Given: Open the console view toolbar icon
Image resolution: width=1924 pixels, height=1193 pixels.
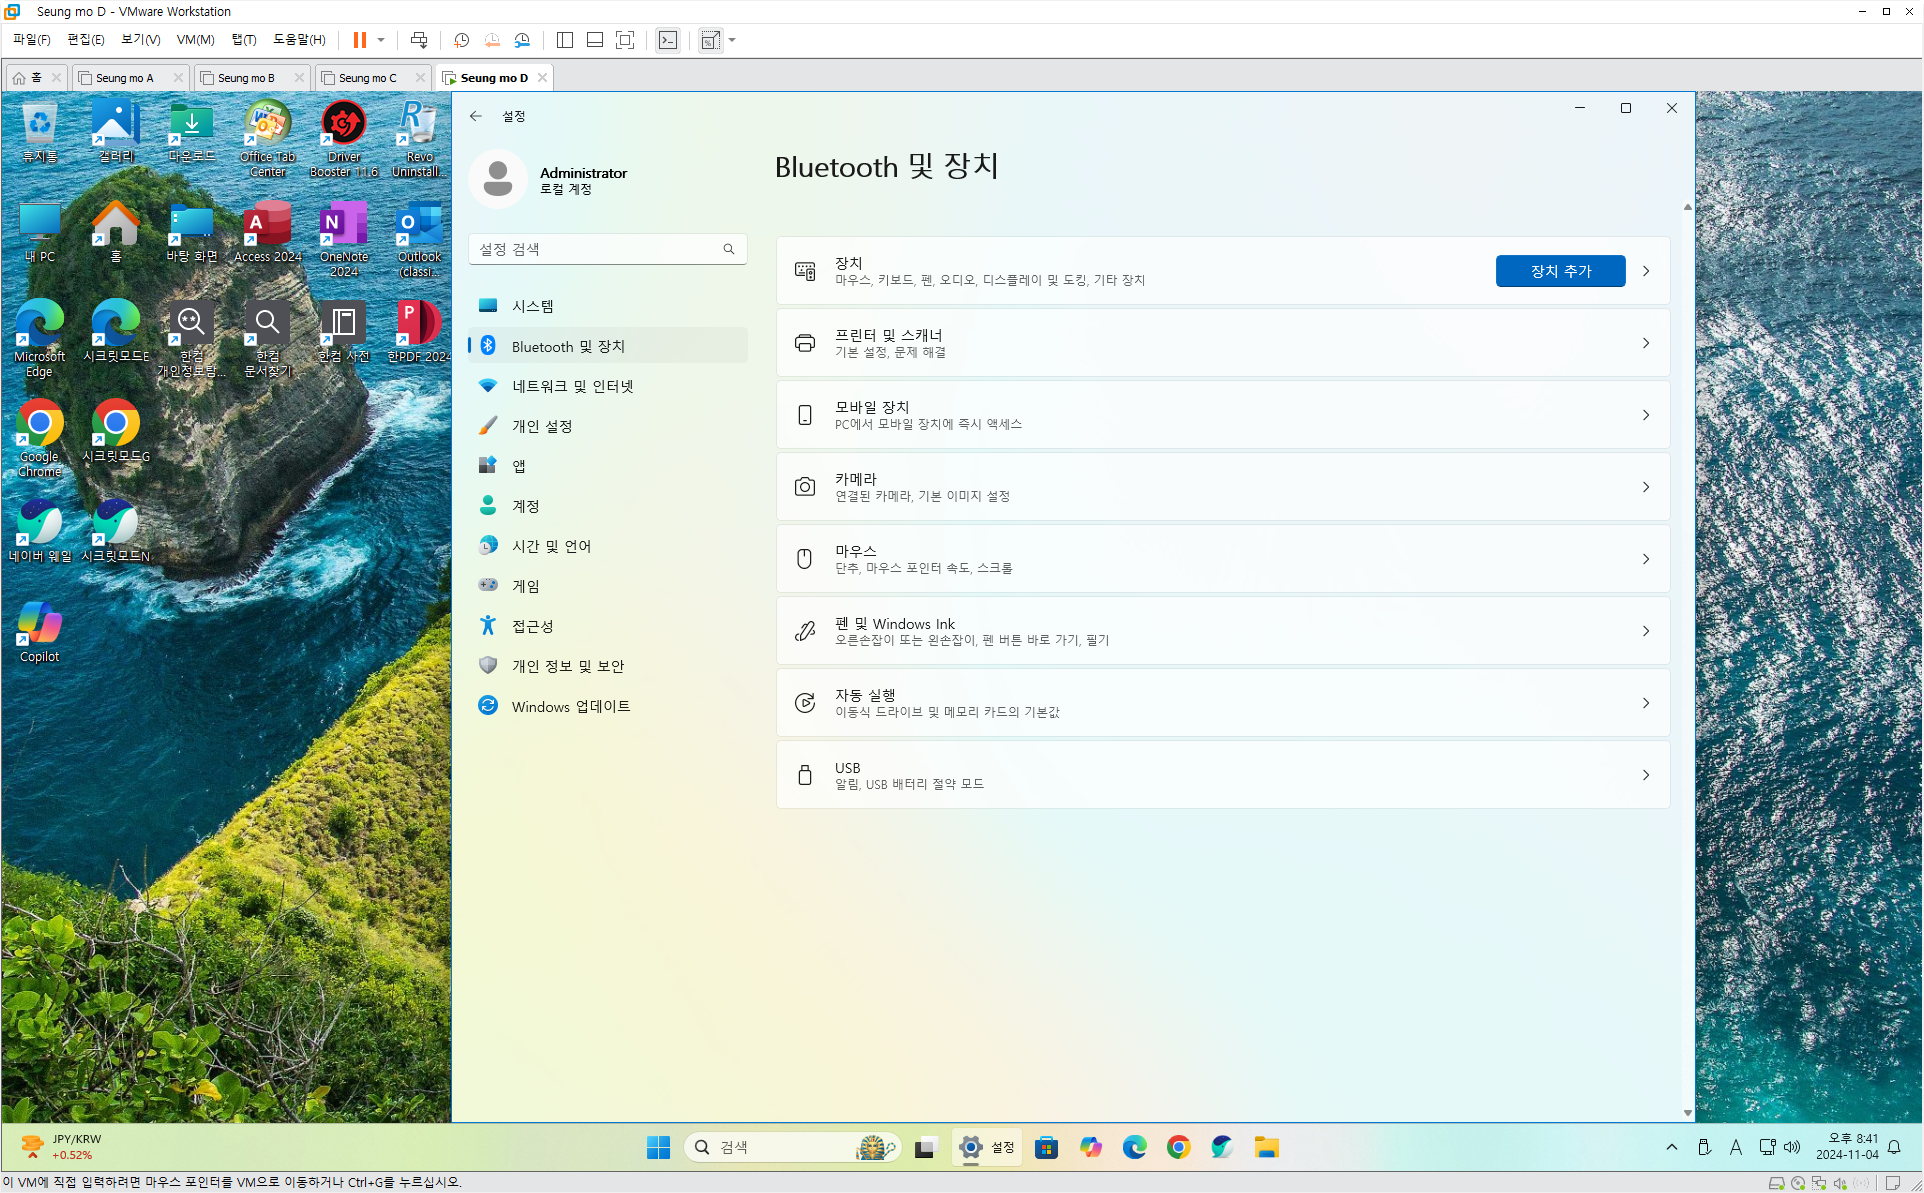Looking at the screenshot, I should coord(668,40).
